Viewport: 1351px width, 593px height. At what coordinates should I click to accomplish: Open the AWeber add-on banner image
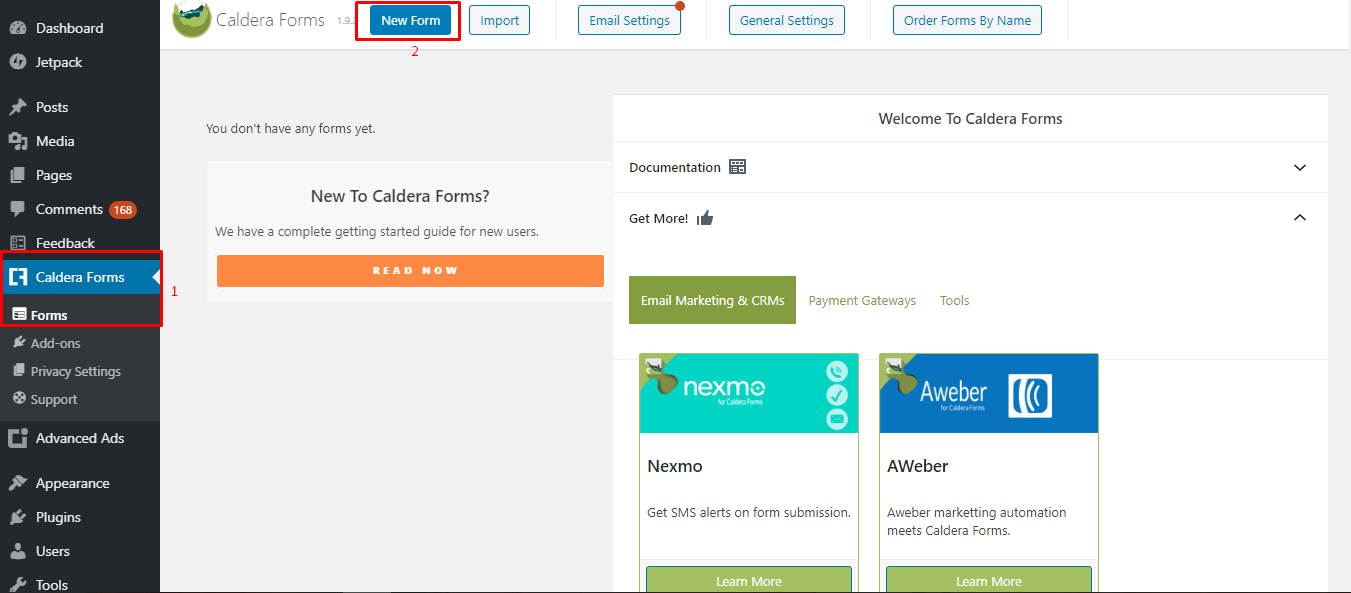point(989,393)
